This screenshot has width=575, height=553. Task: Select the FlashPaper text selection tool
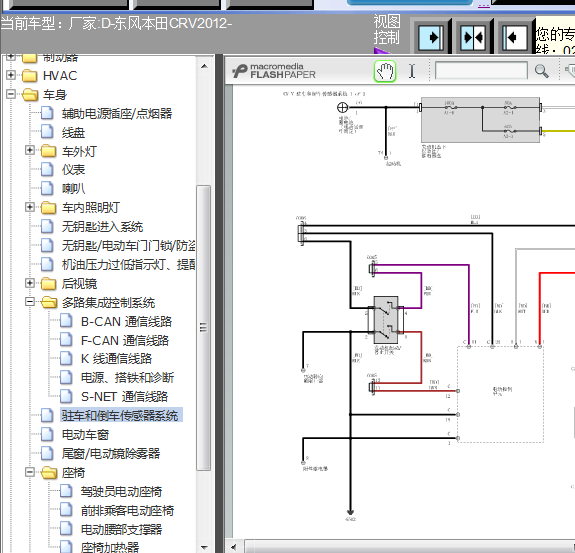point(412,71)
